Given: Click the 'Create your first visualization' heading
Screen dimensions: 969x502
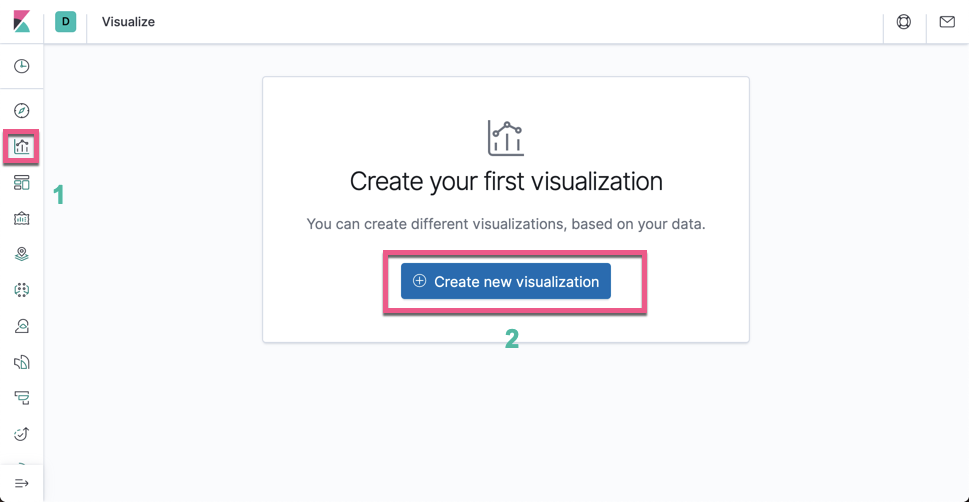Looking at the screenshot, I should [x=506, y=182].
